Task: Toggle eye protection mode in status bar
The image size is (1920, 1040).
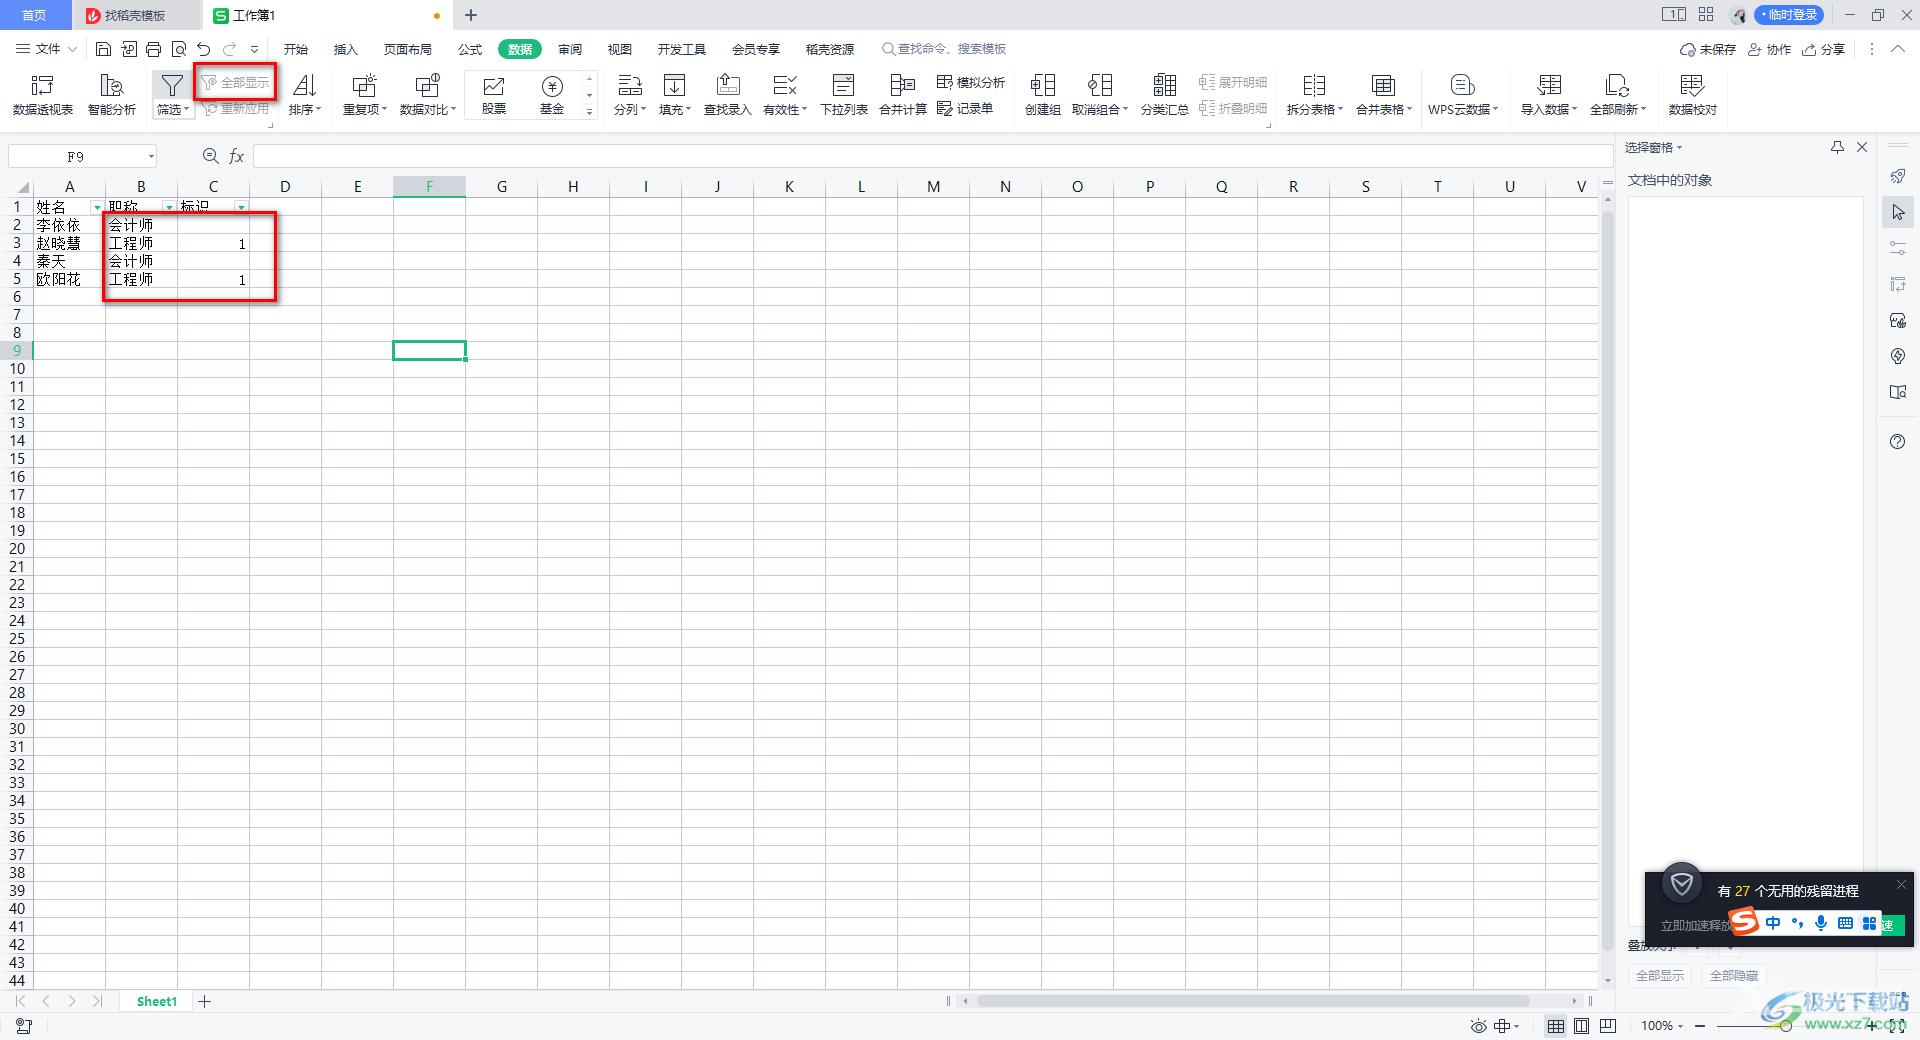Action: tap(1478, 1026)
